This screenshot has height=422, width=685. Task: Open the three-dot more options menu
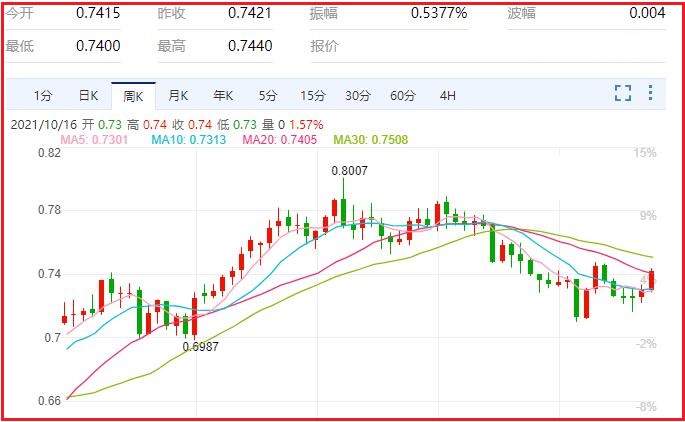650,93
